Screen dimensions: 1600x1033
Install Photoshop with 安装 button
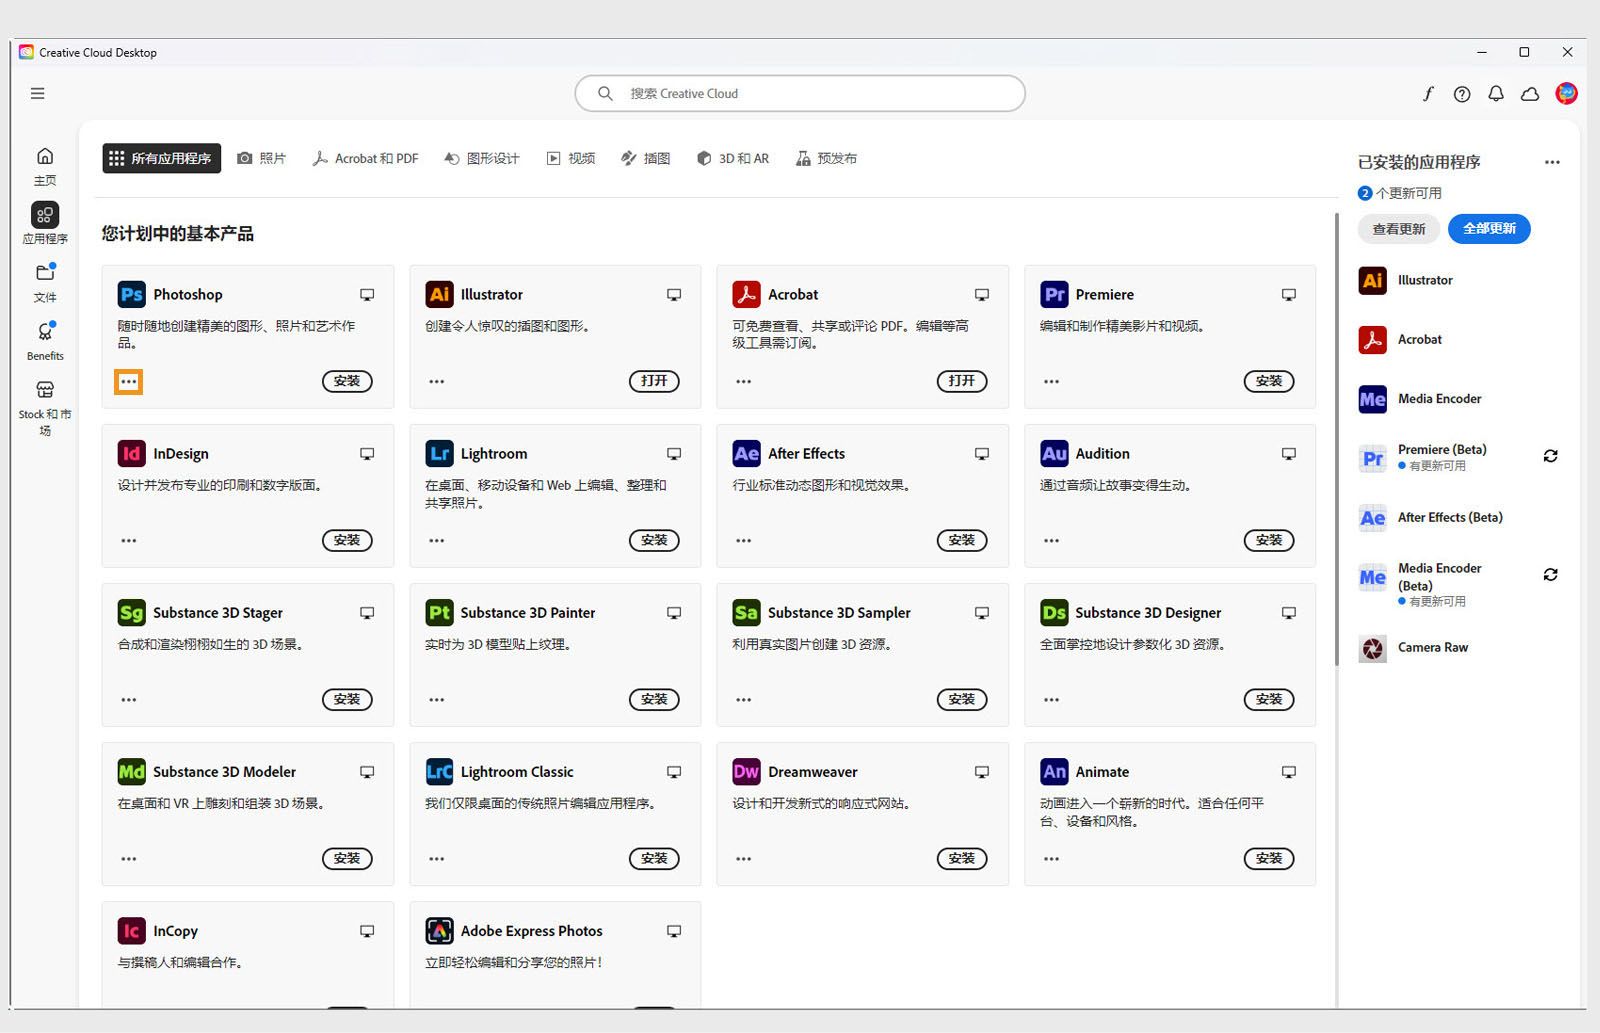pos(347,381)
